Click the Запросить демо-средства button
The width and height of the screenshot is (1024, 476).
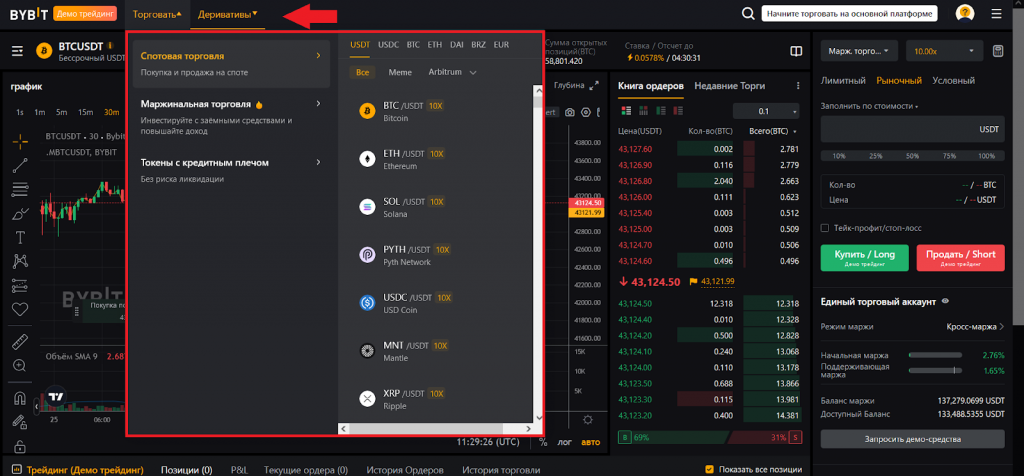point(911,439)
